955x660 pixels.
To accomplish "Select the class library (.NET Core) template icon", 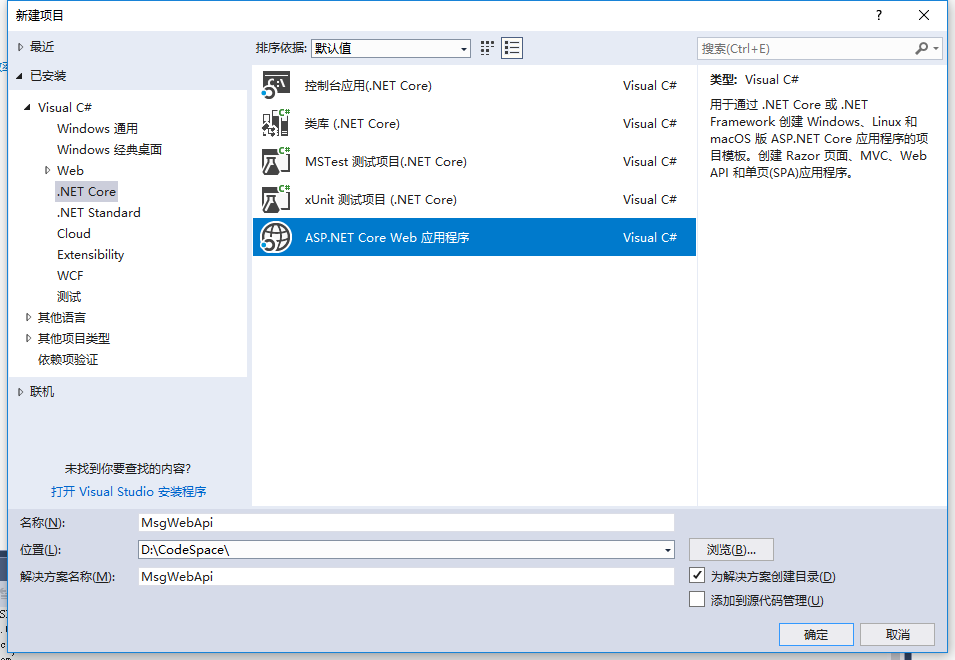I will [275, 123].
